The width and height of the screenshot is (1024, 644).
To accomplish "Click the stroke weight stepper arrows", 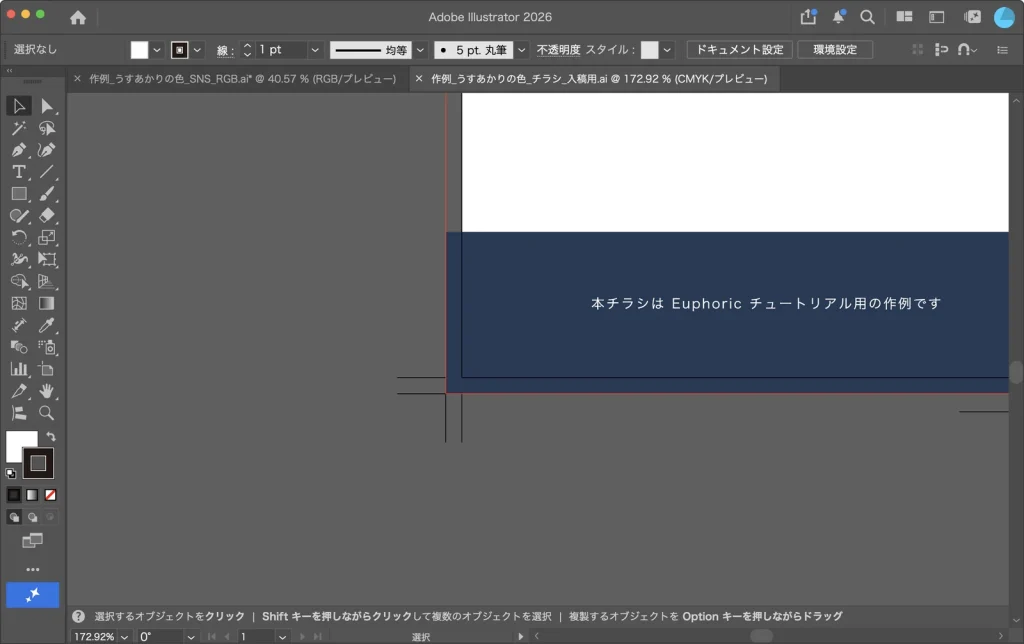I will click(247, 50).
